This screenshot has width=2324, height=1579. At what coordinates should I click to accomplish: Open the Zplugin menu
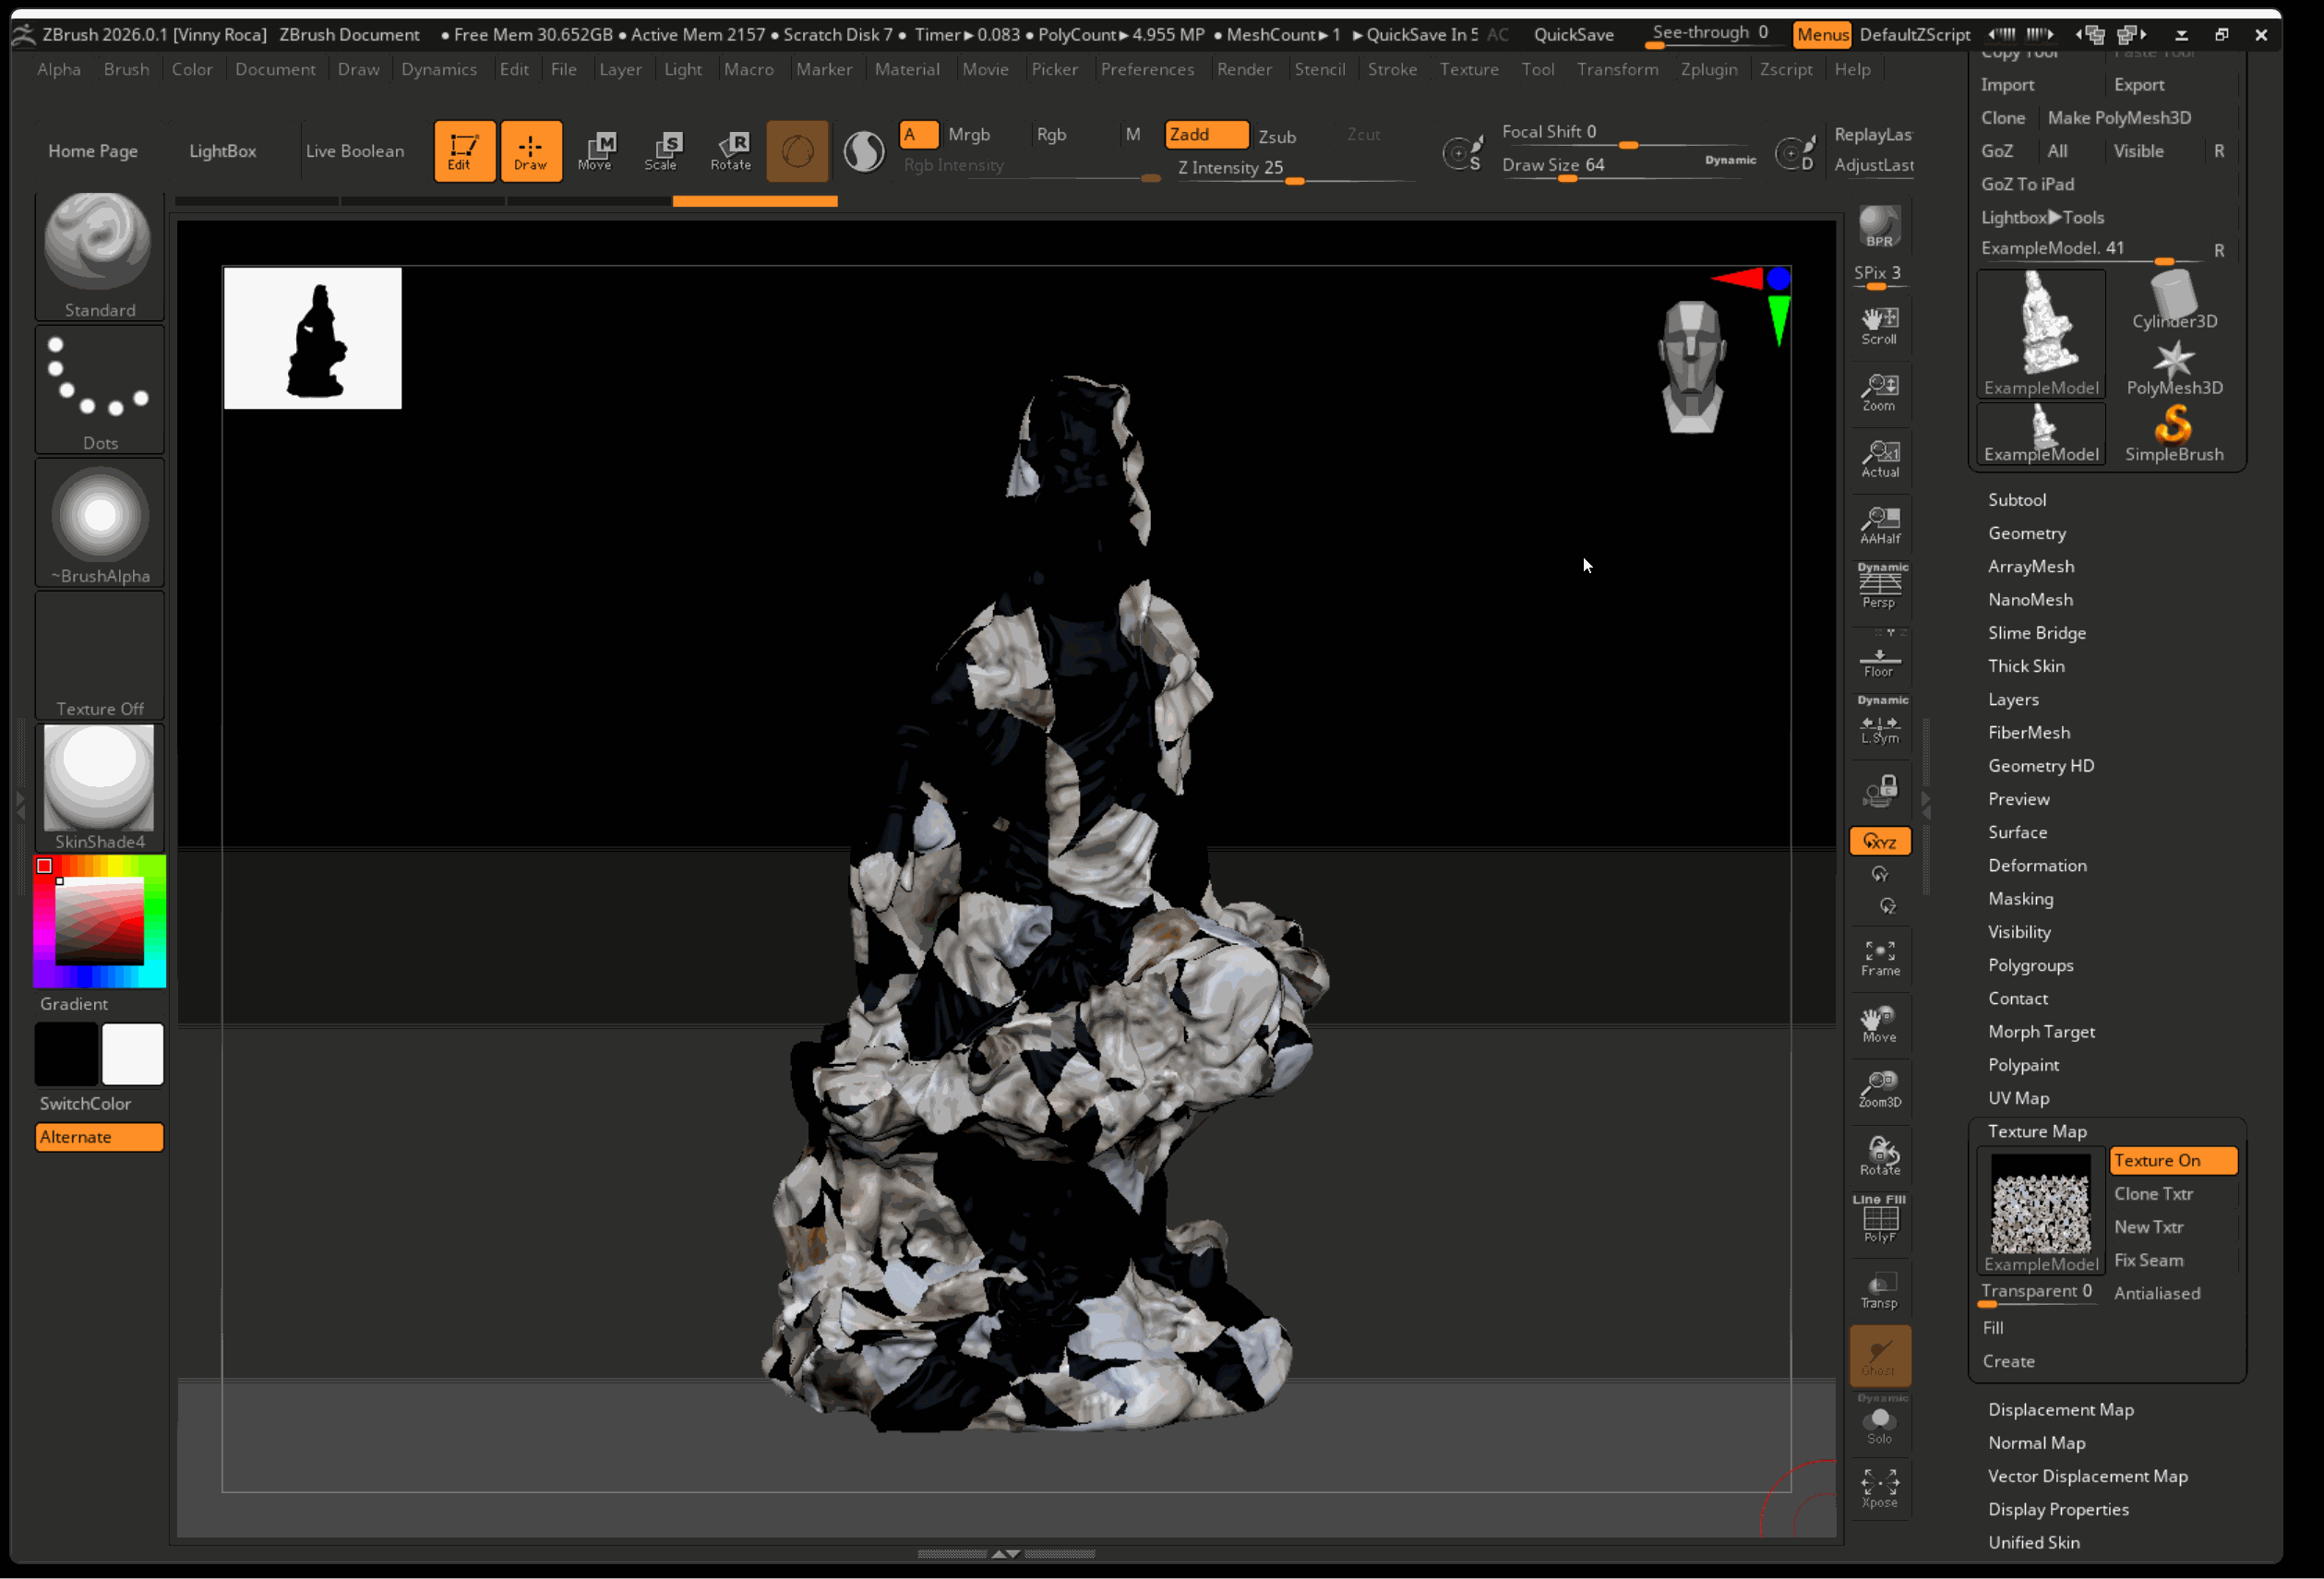[1708, 69]
